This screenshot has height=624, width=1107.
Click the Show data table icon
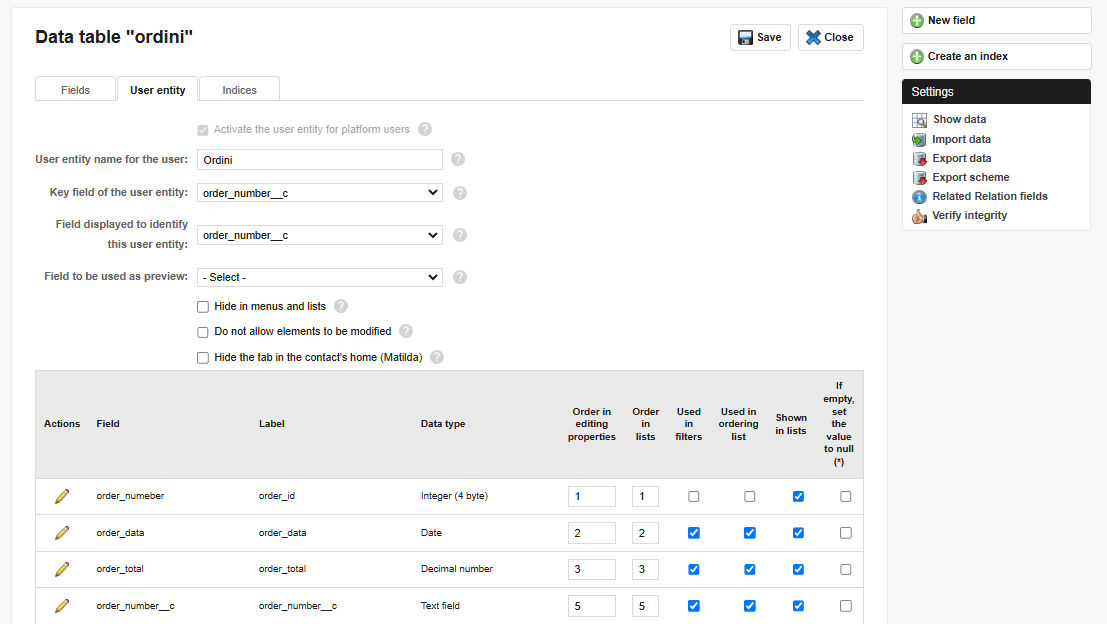click(919, 120)
